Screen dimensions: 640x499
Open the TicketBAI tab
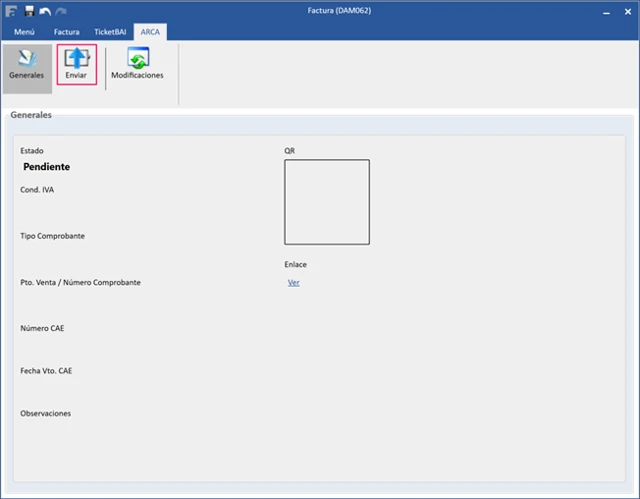[x=111, y=32]
